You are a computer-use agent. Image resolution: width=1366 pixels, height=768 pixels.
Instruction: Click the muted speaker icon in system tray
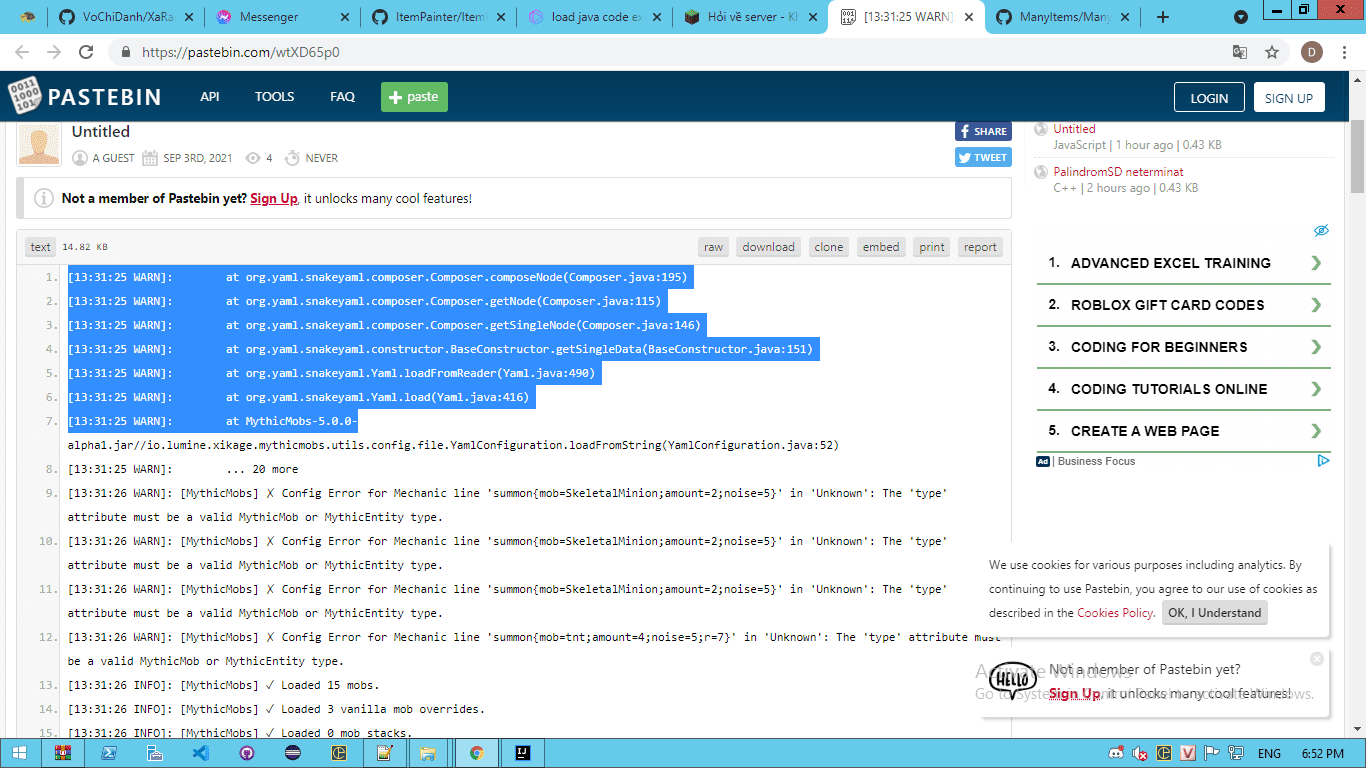[1140, 753]
